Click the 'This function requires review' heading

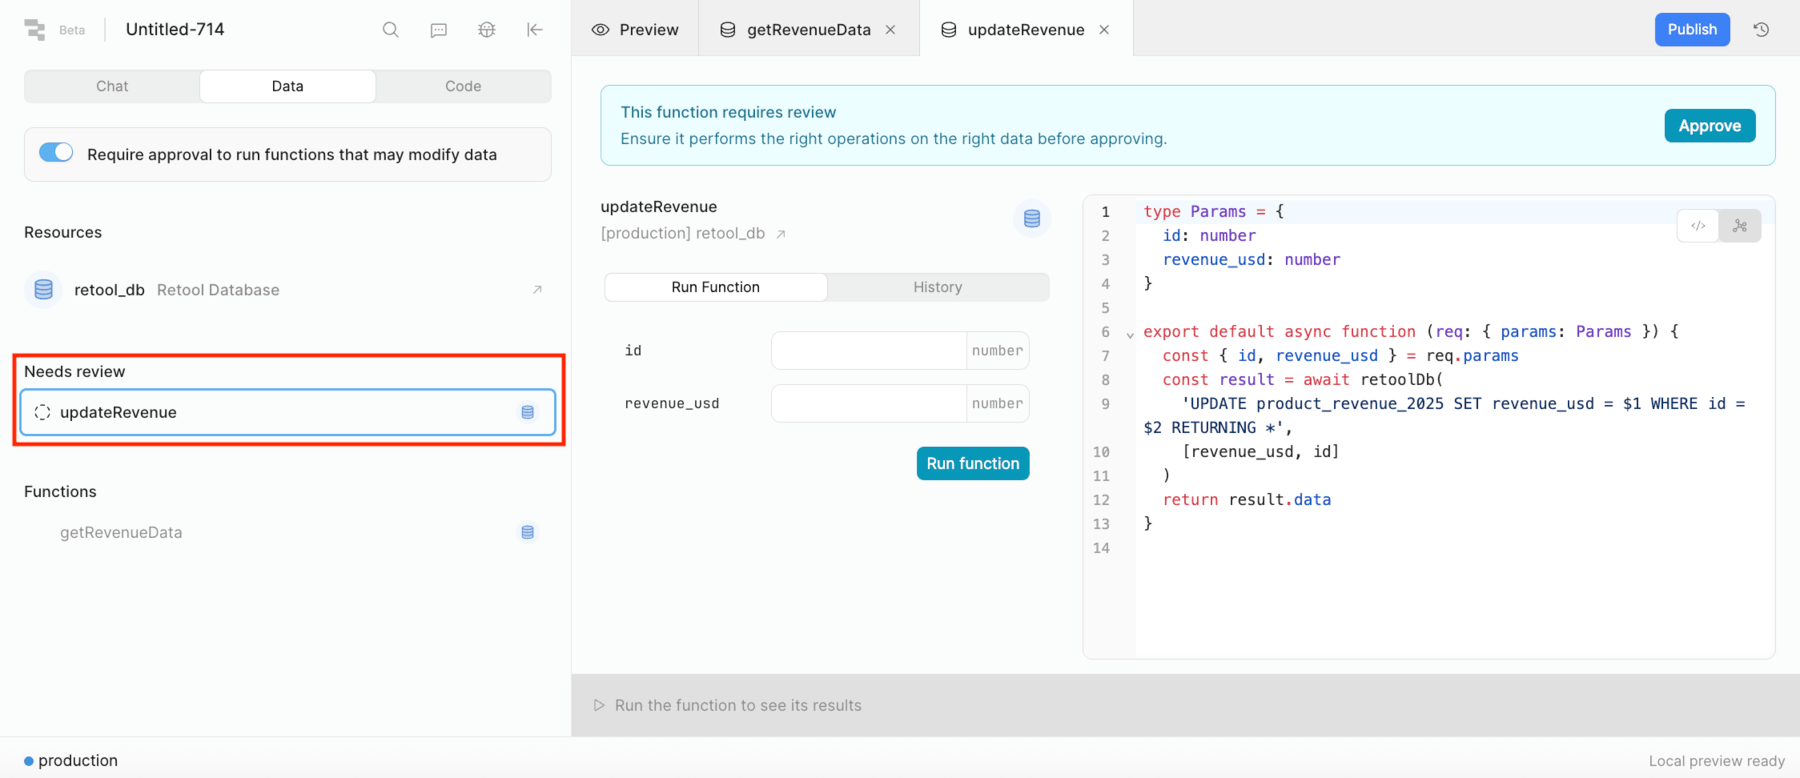point(728,112)
